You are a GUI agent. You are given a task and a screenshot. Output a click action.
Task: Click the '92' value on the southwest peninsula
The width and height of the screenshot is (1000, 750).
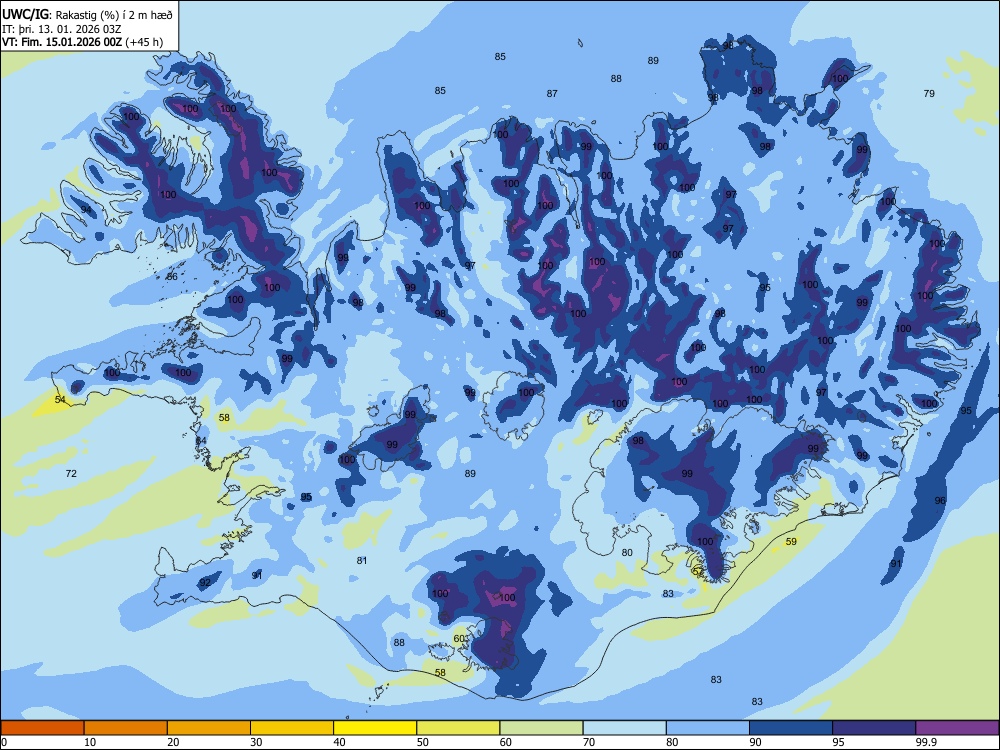(205, 582)
